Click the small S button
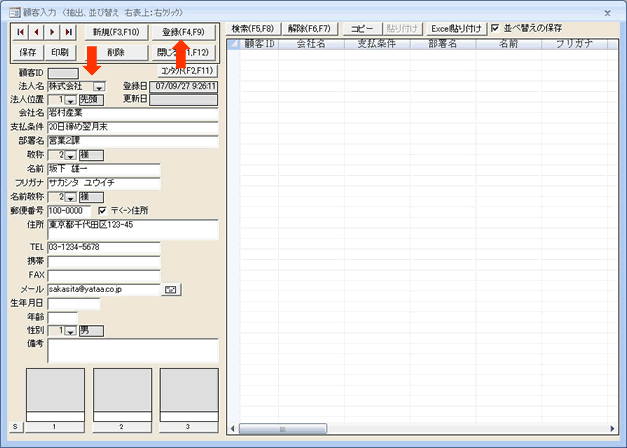 pos(15,426)
